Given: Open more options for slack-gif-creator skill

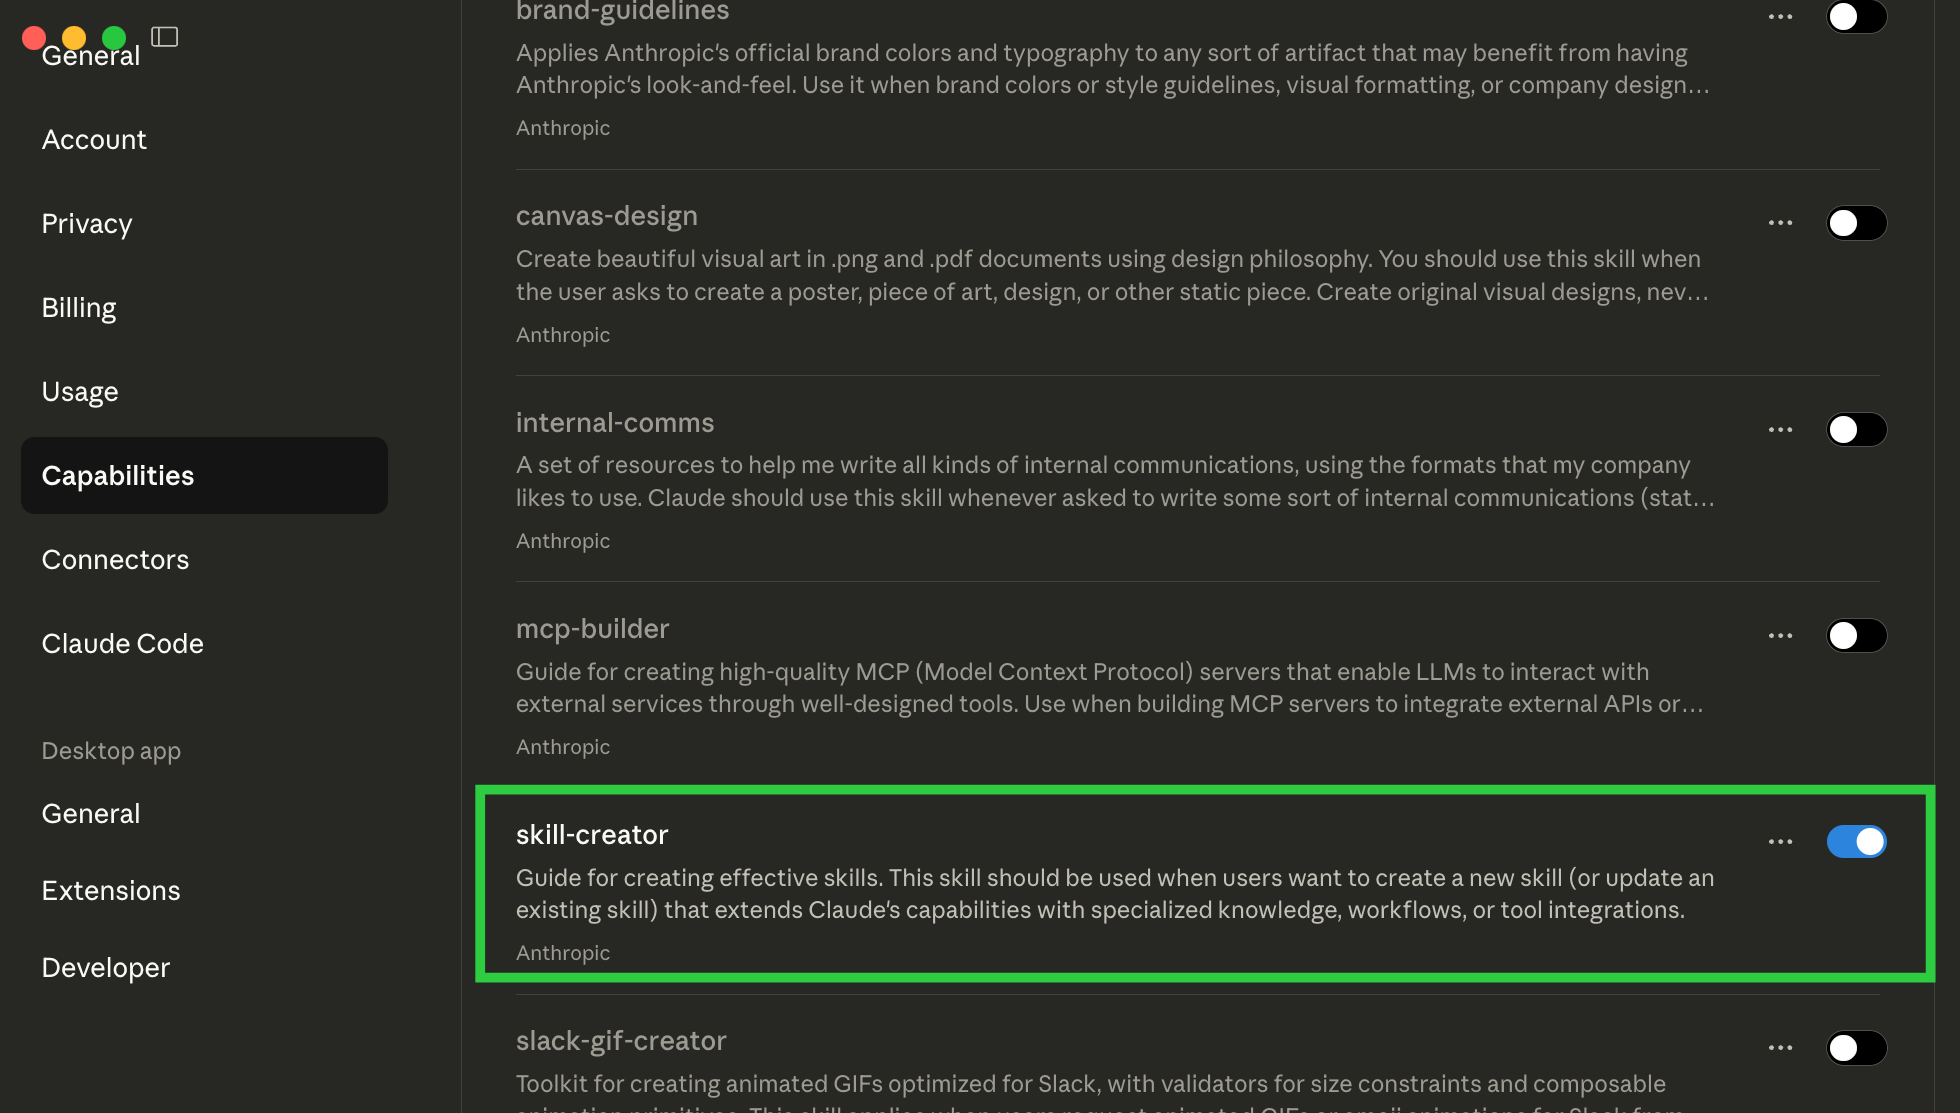Looking at the screenshot, I should click(x=1780, y=1048).
